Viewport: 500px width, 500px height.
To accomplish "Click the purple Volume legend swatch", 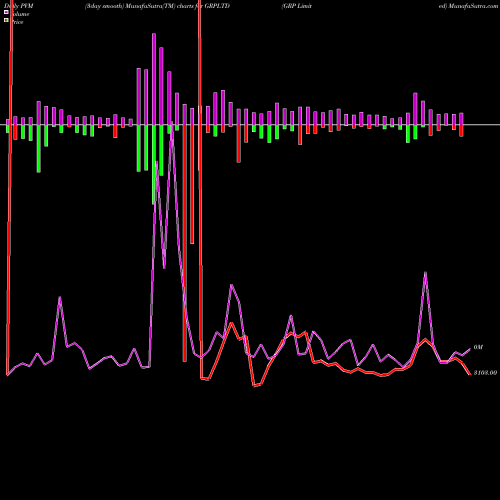I will (x=6, y=12).
